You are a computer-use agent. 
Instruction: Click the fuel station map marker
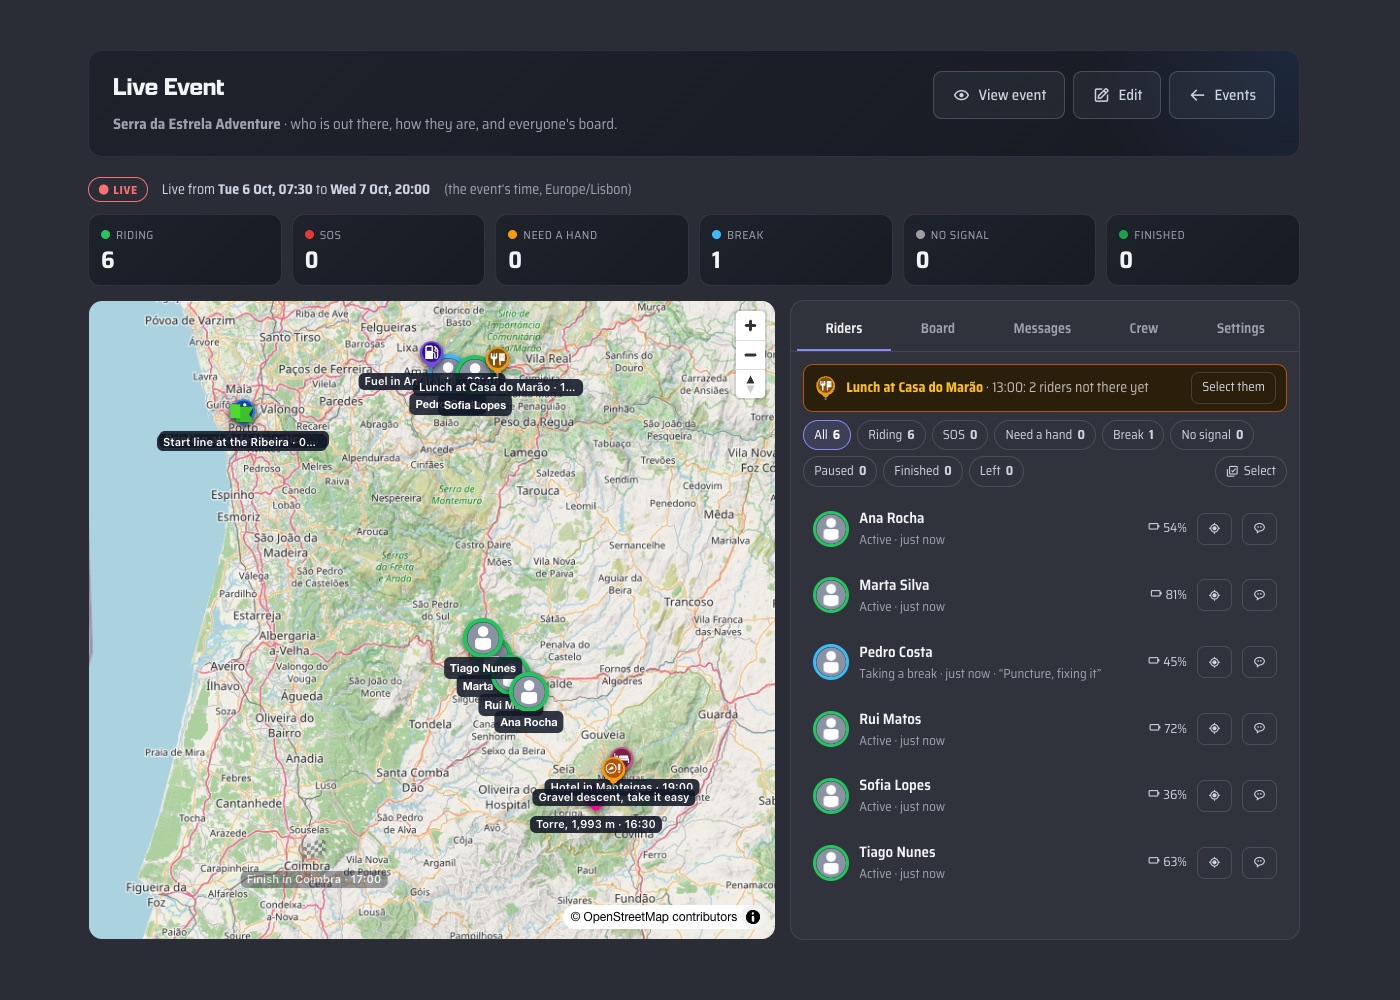431,353
